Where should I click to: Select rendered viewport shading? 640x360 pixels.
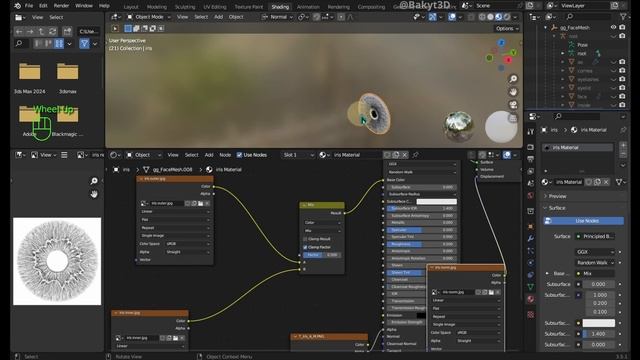point(507,17)
